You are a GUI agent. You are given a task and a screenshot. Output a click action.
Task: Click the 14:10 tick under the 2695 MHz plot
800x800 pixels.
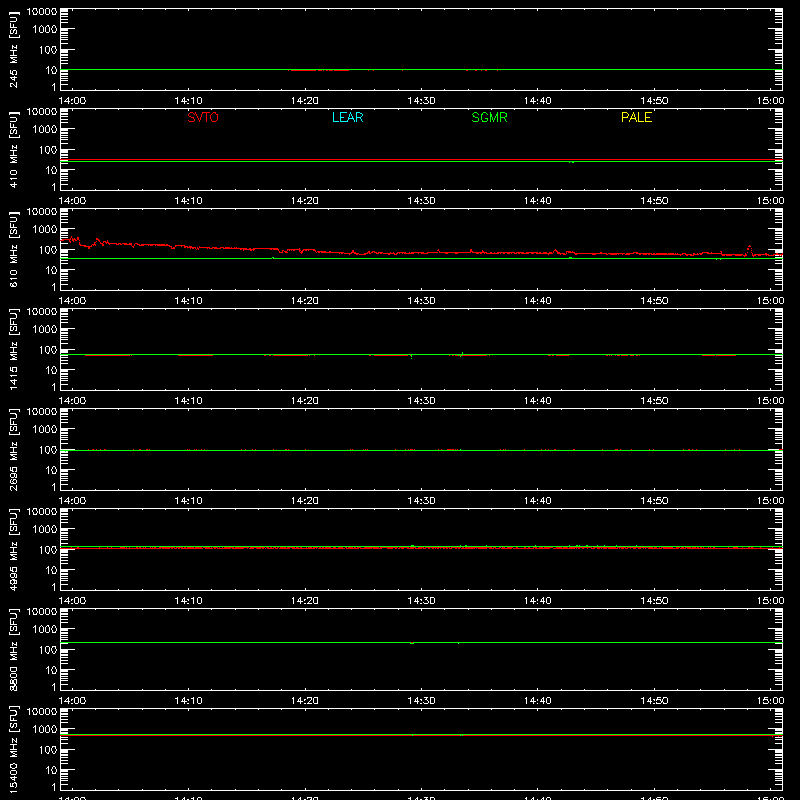pos(188,501)
